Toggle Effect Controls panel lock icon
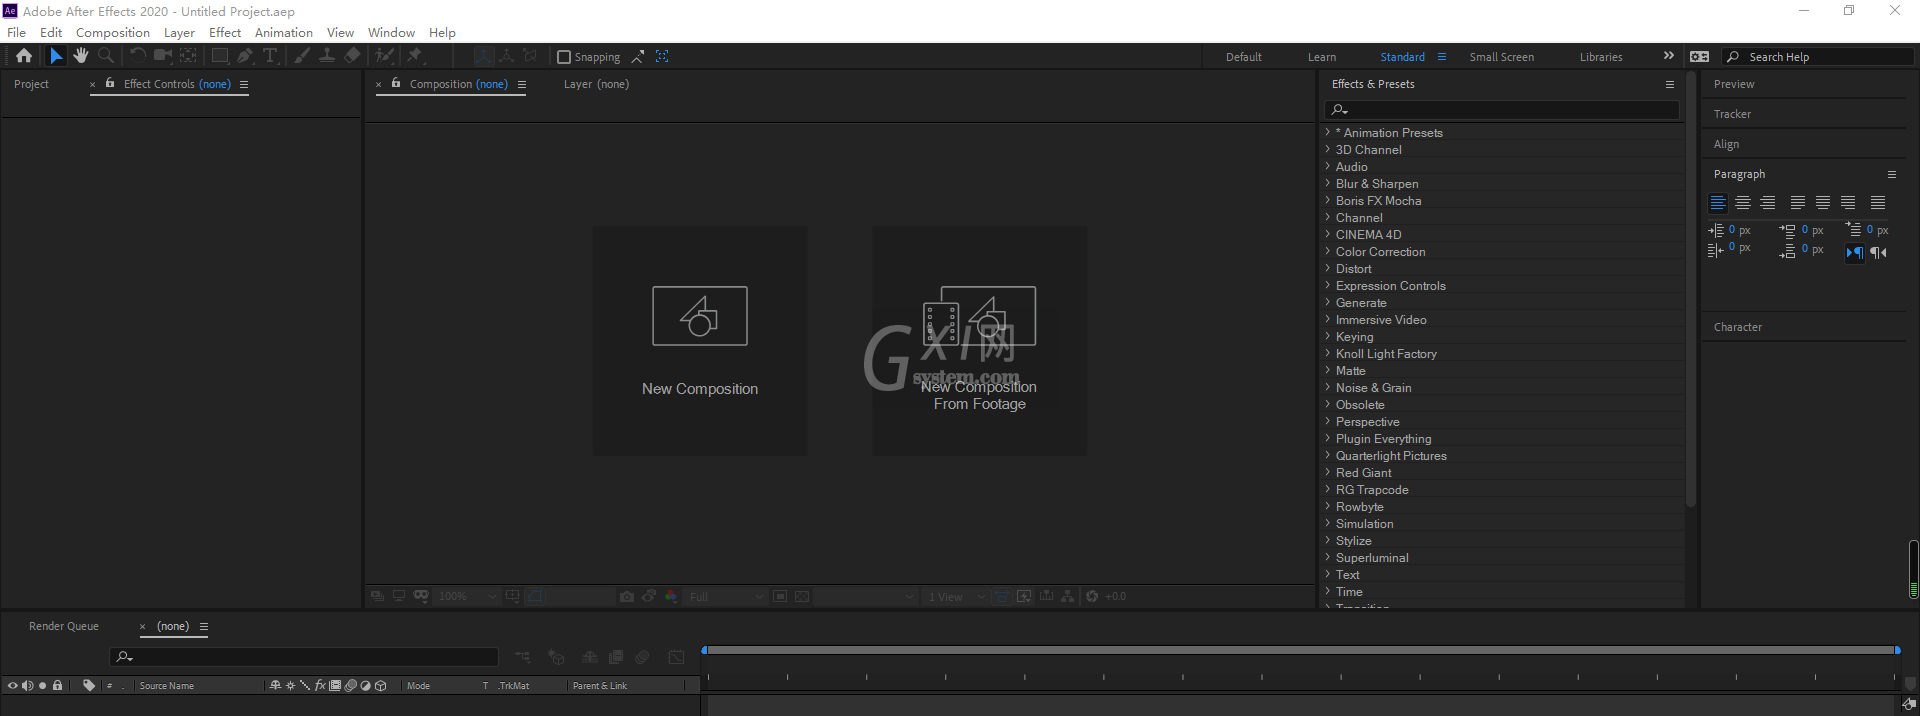The width and height of the screenshot is (1920, 716). (x=110, y=83)
